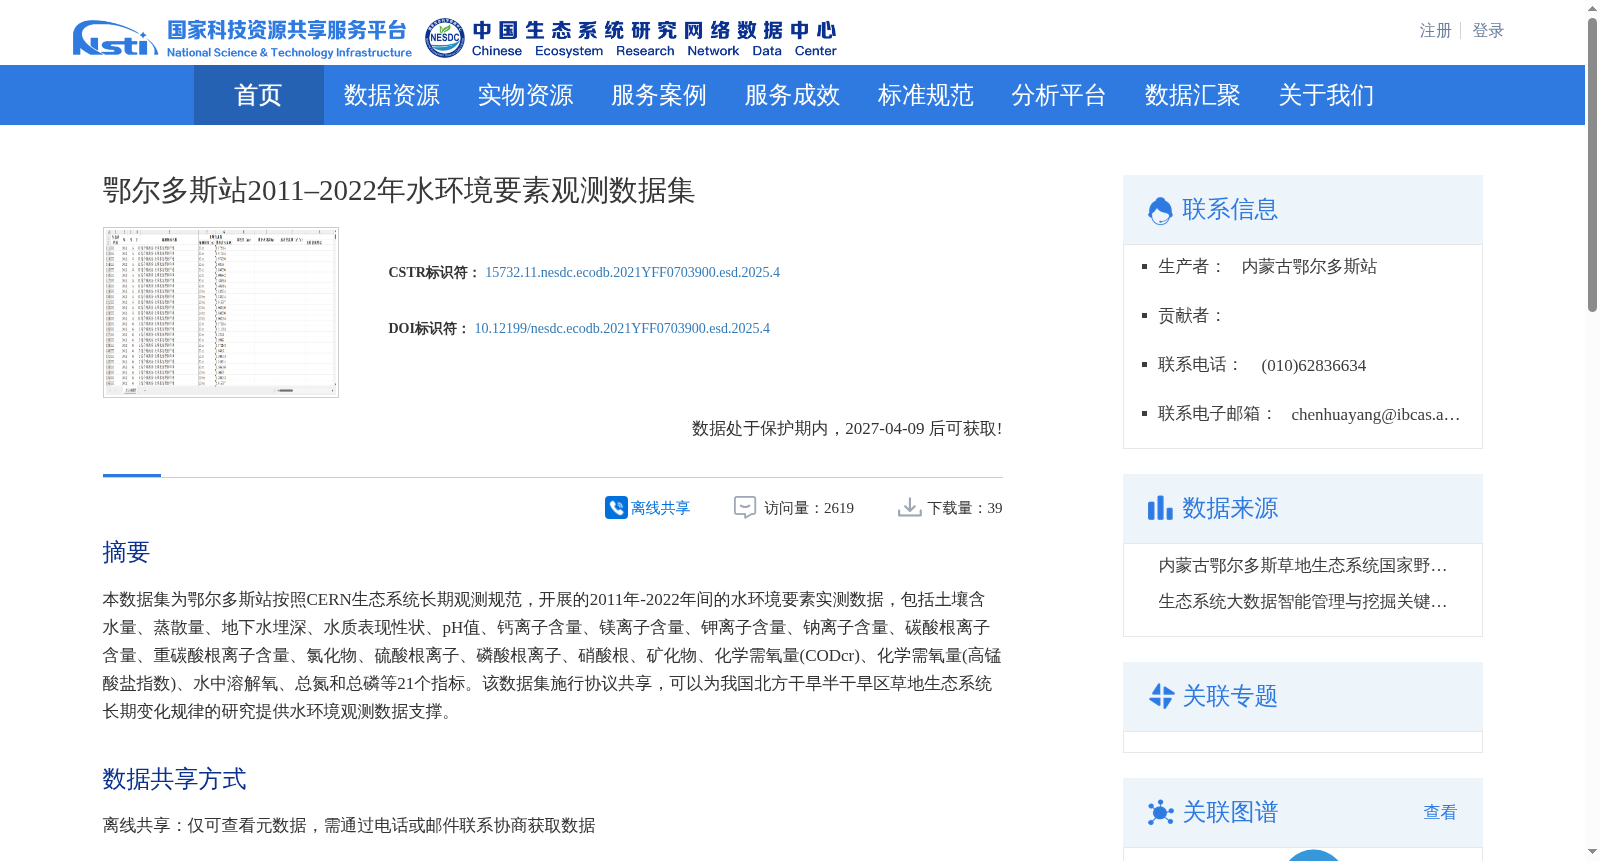Image resolution: width=1600 pixels, height=861 pixels.
Task: Click the NESDC round logo
Action: click(x=444, y=38)
